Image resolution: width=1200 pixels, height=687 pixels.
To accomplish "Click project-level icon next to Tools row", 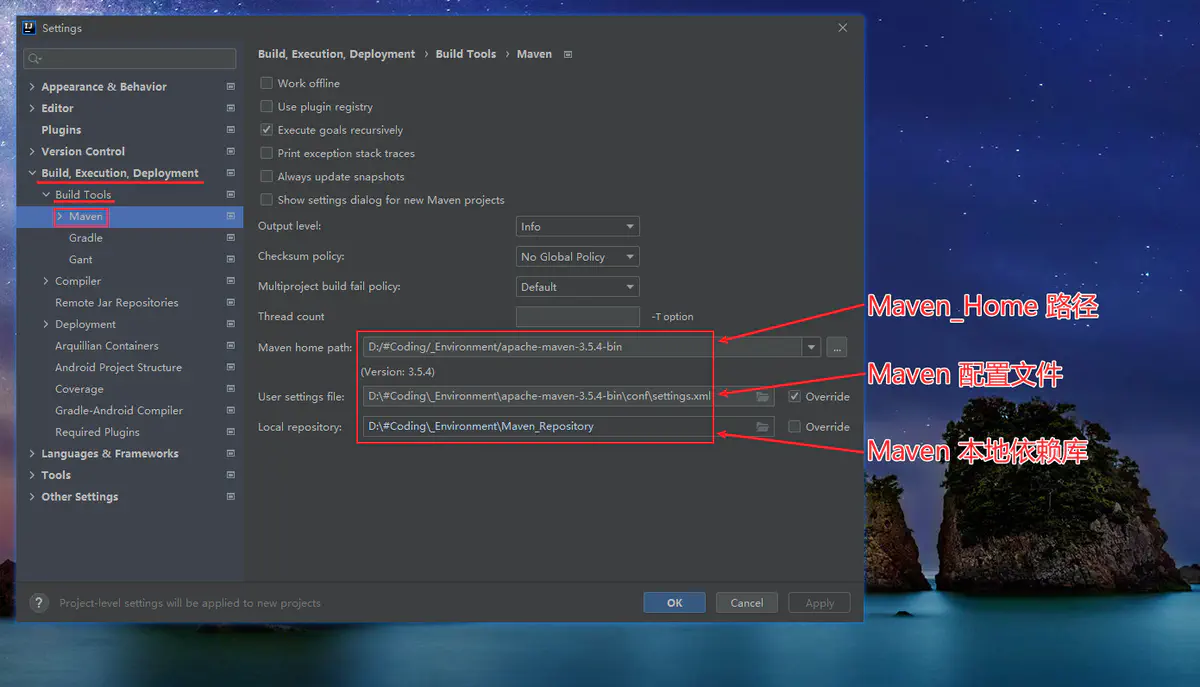I will pos(231,475).
